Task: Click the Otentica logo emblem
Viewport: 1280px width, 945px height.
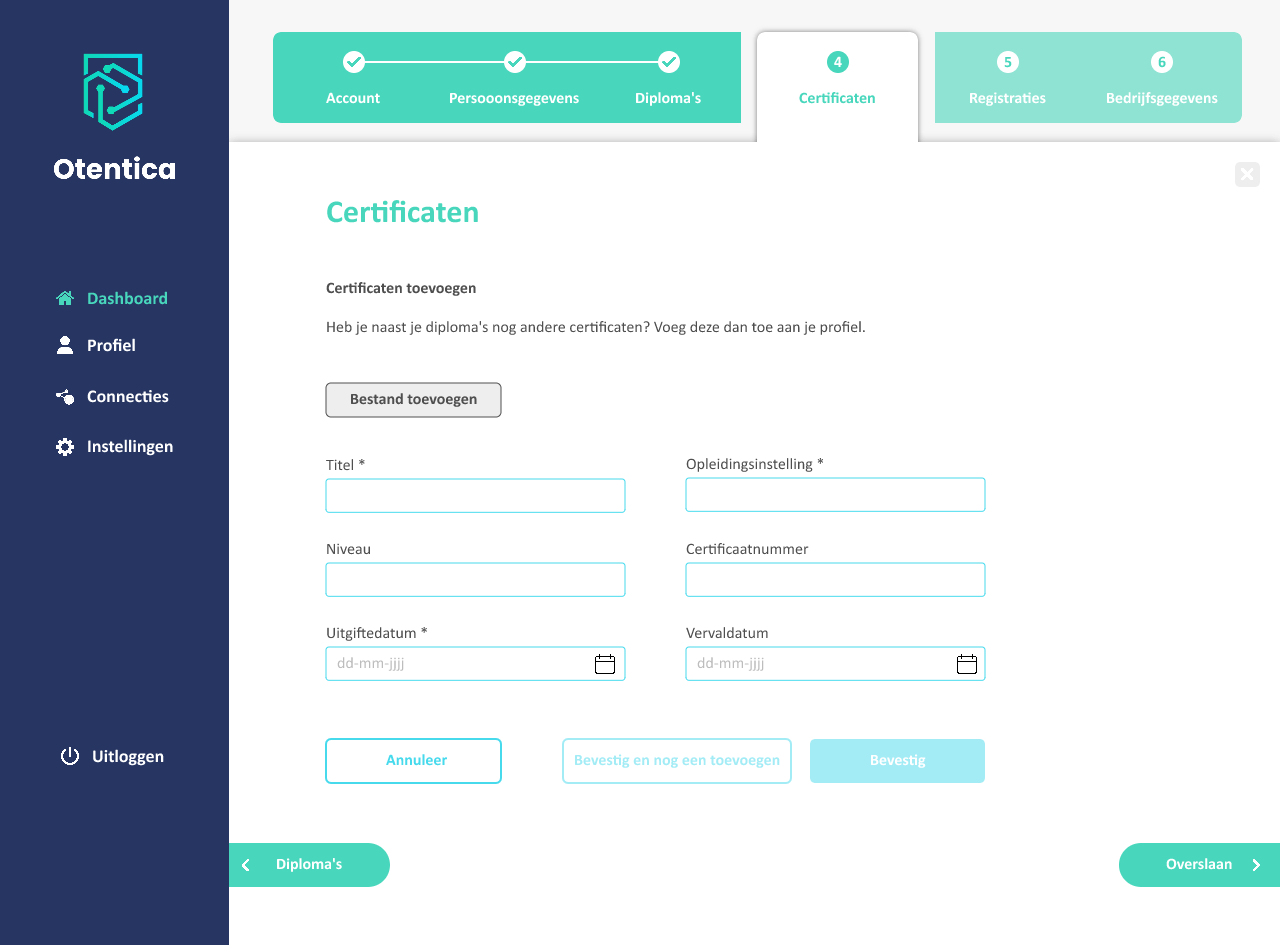Action: 113,92
